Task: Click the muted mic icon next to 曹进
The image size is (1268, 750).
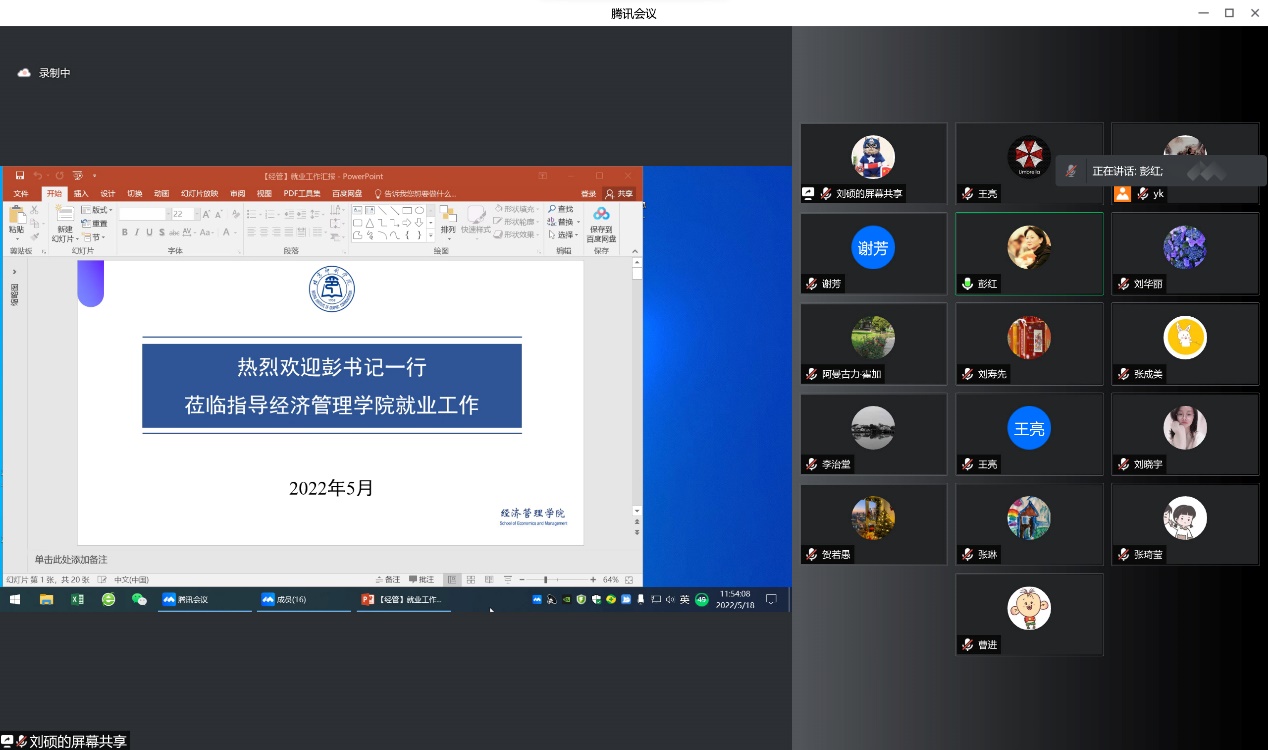Action: [x=968, y=645]
